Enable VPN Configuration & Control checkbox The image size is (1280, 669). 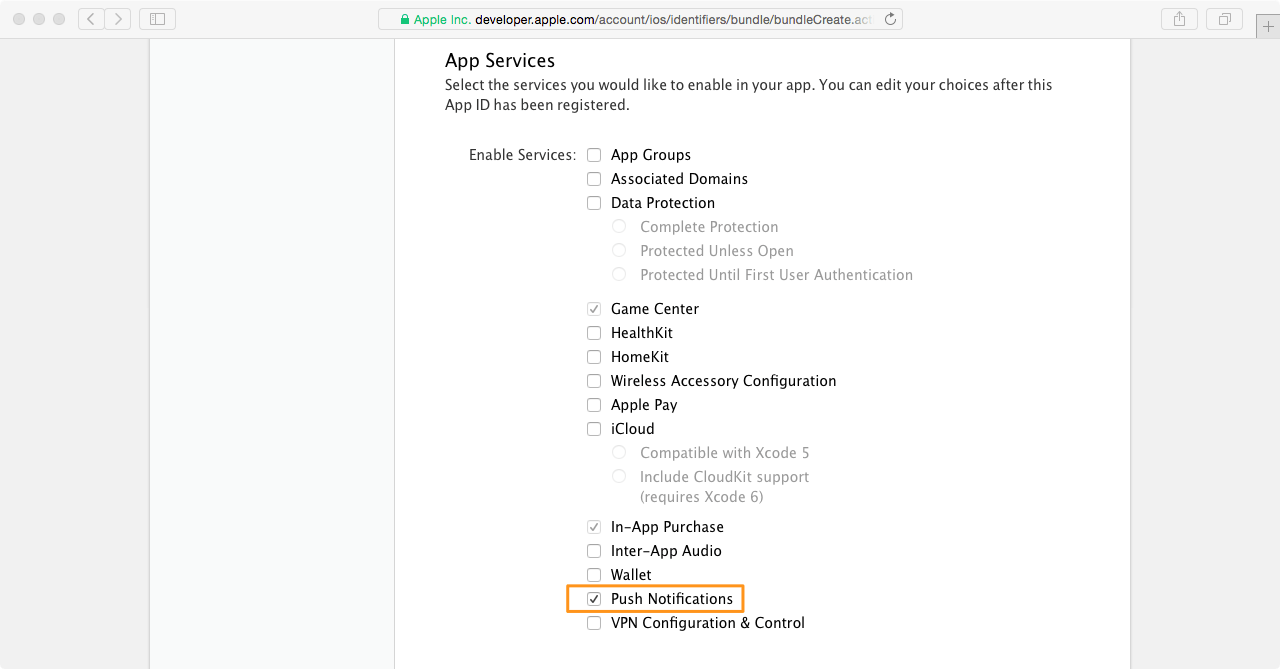click(594, 623)
